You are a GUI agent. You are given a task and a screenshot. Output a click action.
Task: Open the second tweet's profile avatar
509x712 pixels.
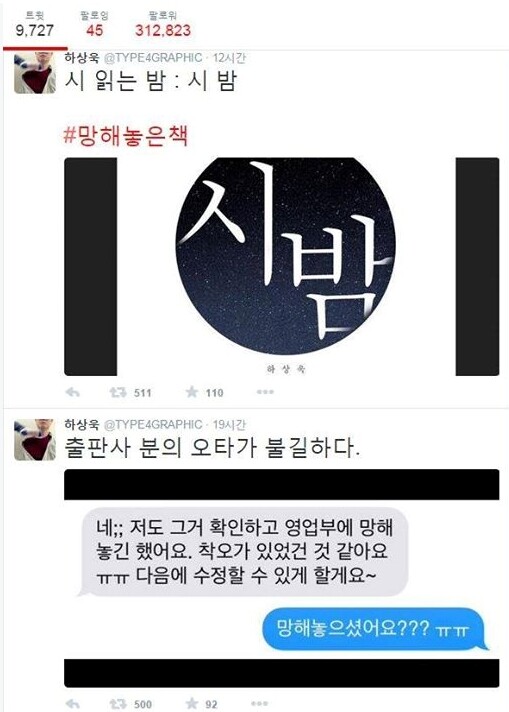[35, 440]
